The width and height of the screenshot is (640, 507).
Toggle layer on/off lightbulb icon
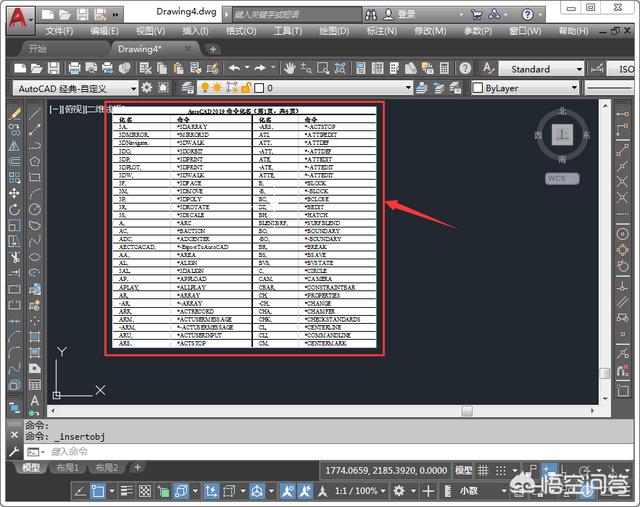pos(205,87)
